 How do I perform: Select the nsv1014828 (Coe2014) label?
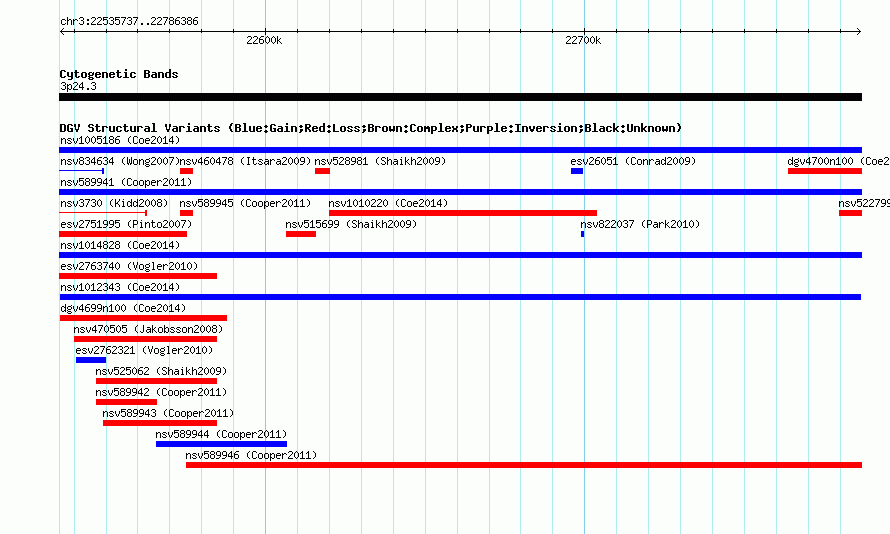point(120,245)
